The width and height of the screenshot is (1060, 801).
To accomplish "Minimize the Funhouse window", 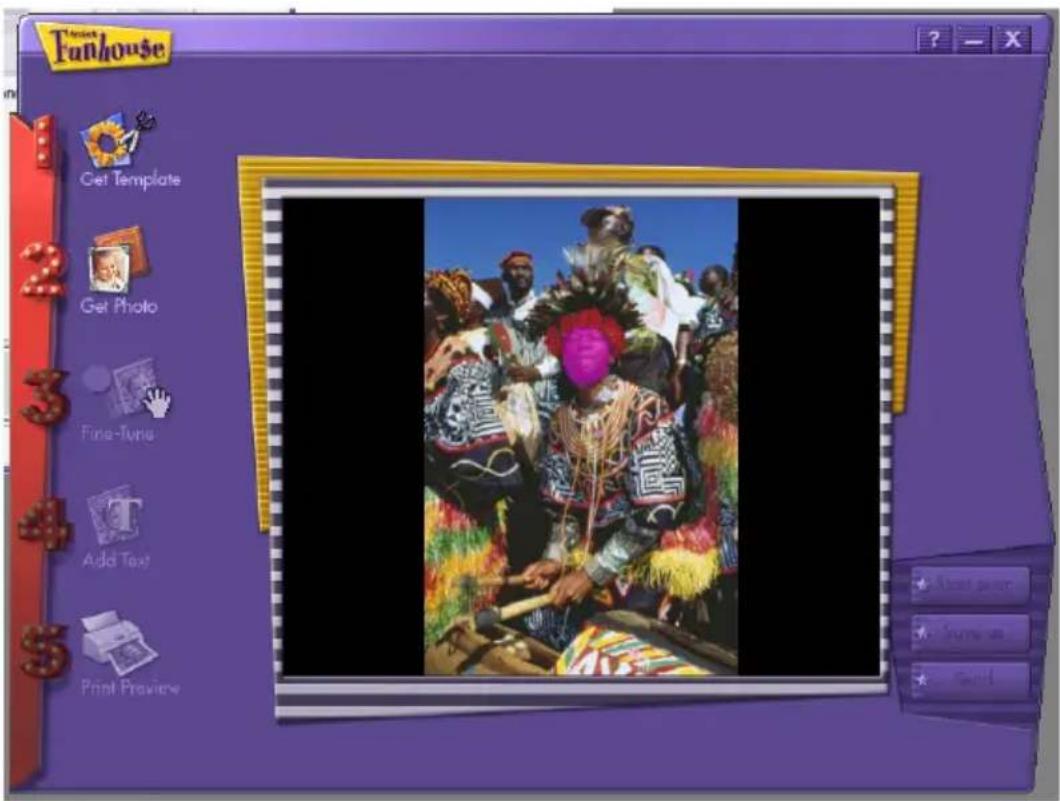I will [x=973, y=40].
